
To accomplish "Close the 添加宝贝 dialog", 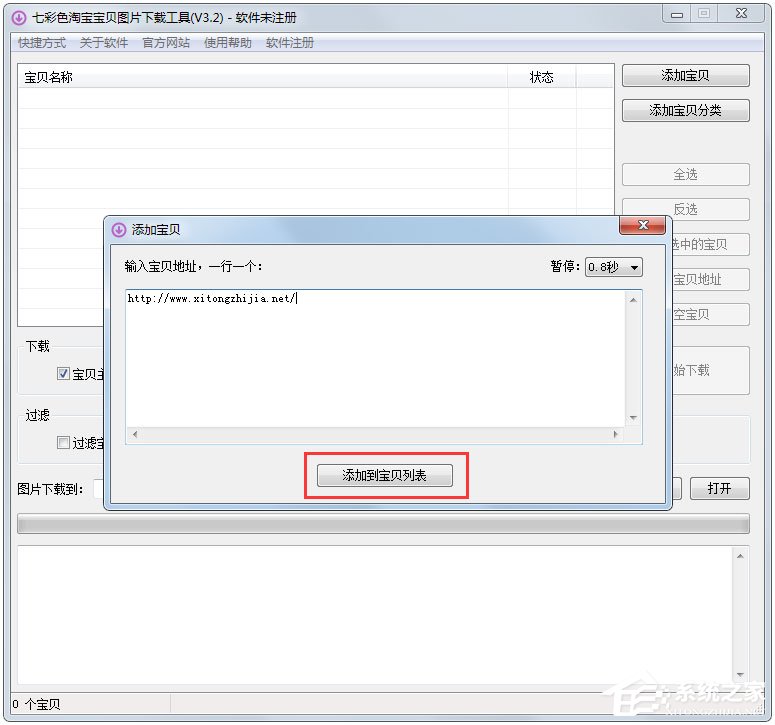I will click(642, 226).
